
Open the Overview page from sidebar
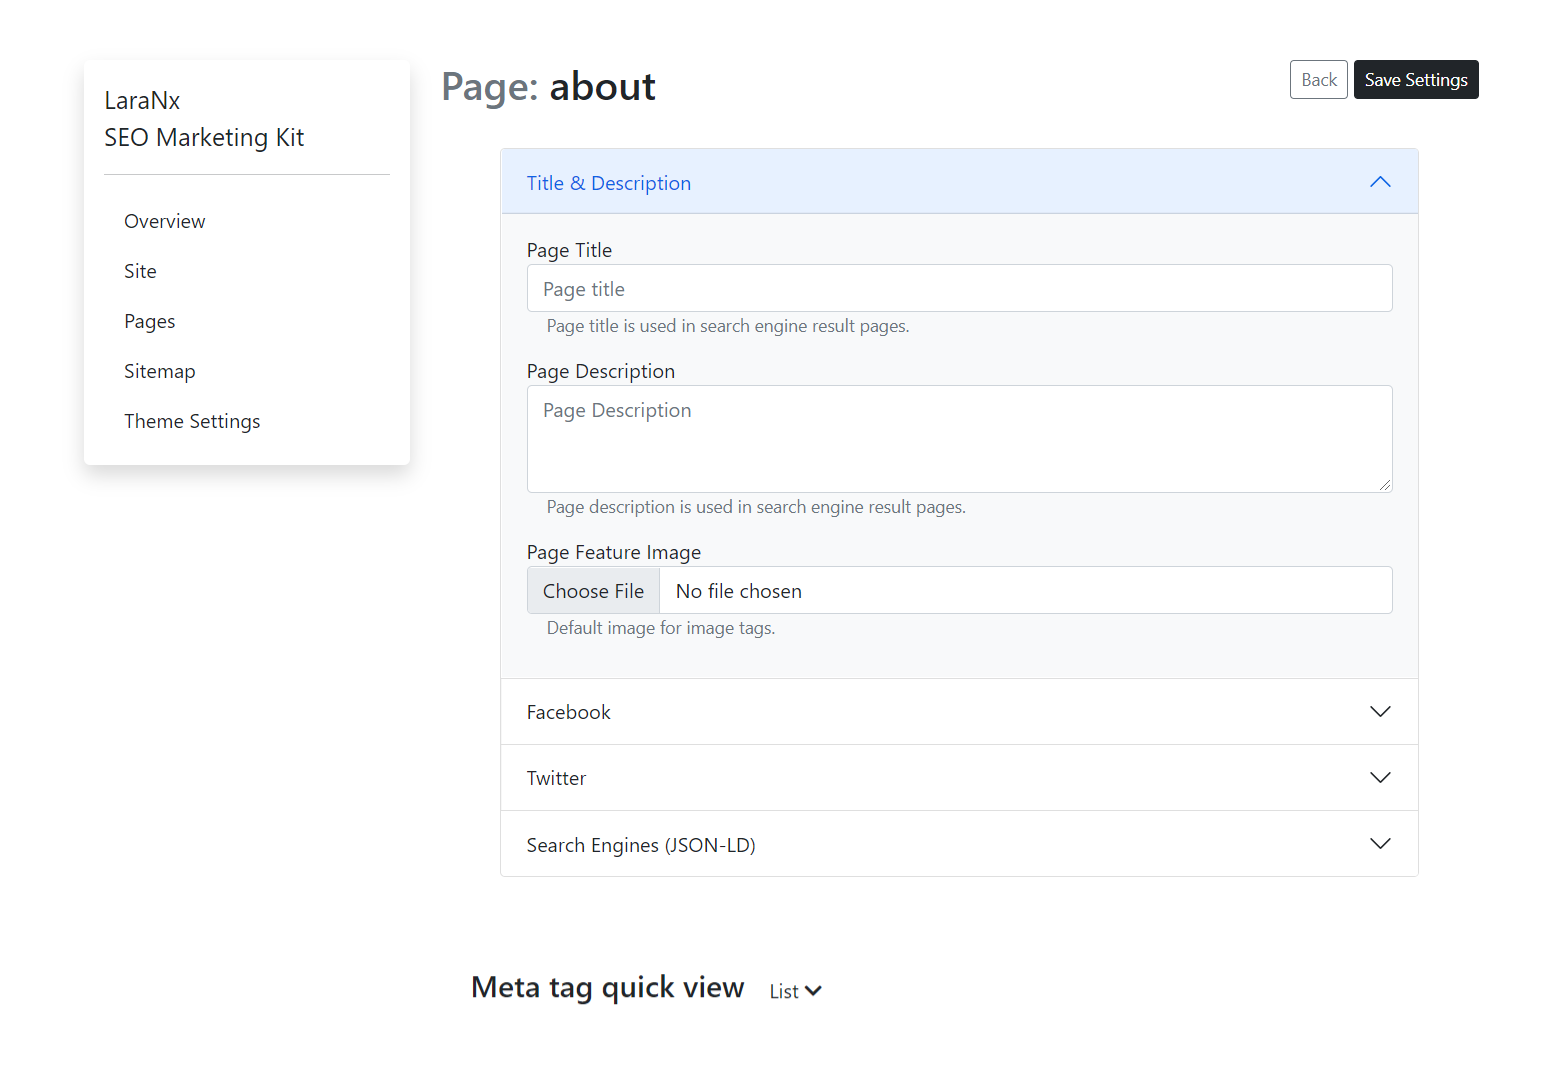pyautogui.click(x=164, y=221)
